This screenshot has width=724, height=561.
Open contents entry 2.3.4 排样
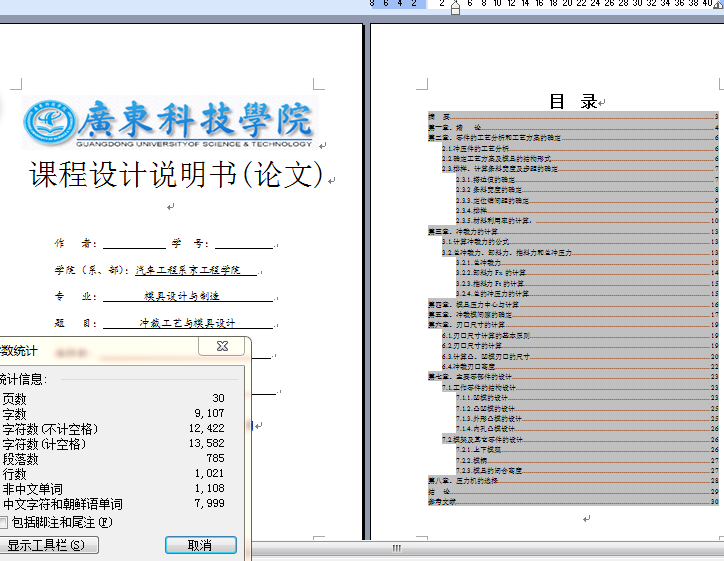(587, 211)
